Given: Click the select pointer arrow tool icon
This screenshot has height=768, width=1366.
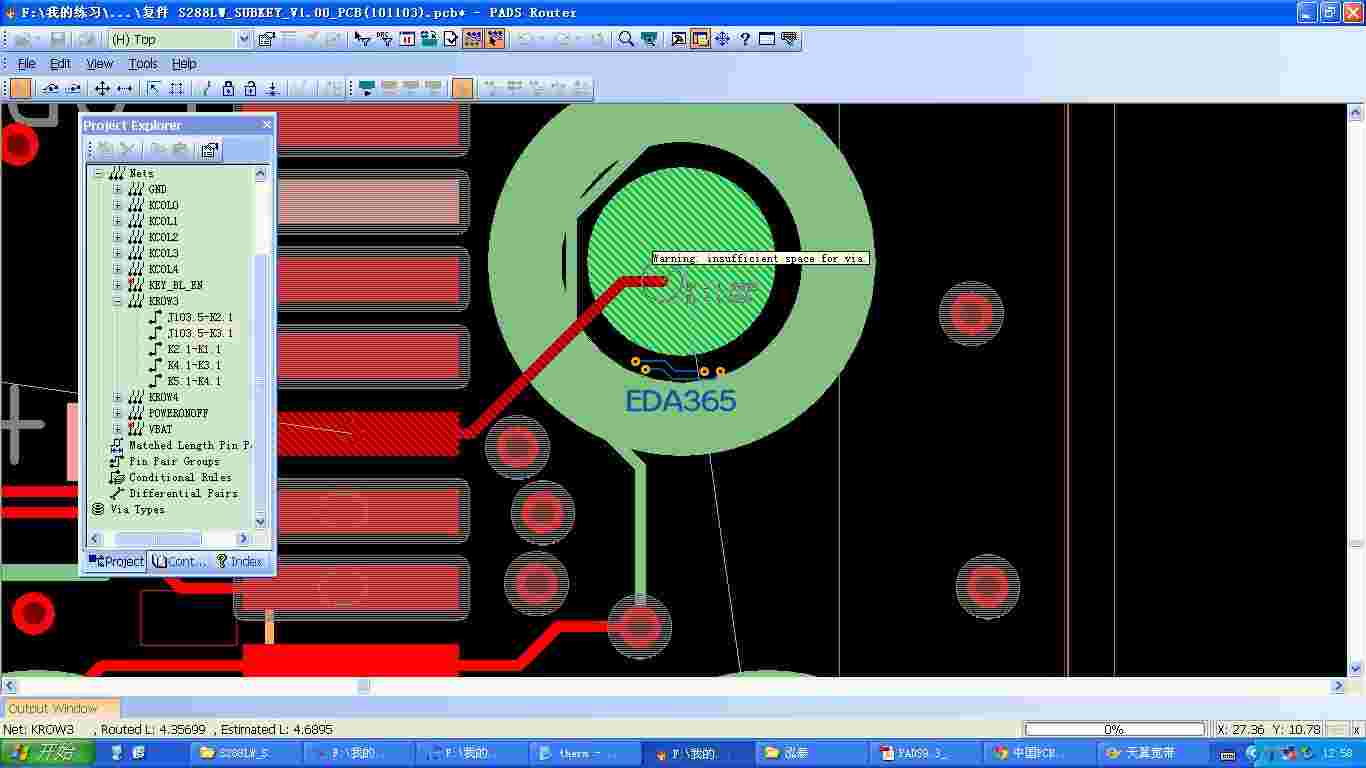Looking at the screenshot, I should point(154,88).
